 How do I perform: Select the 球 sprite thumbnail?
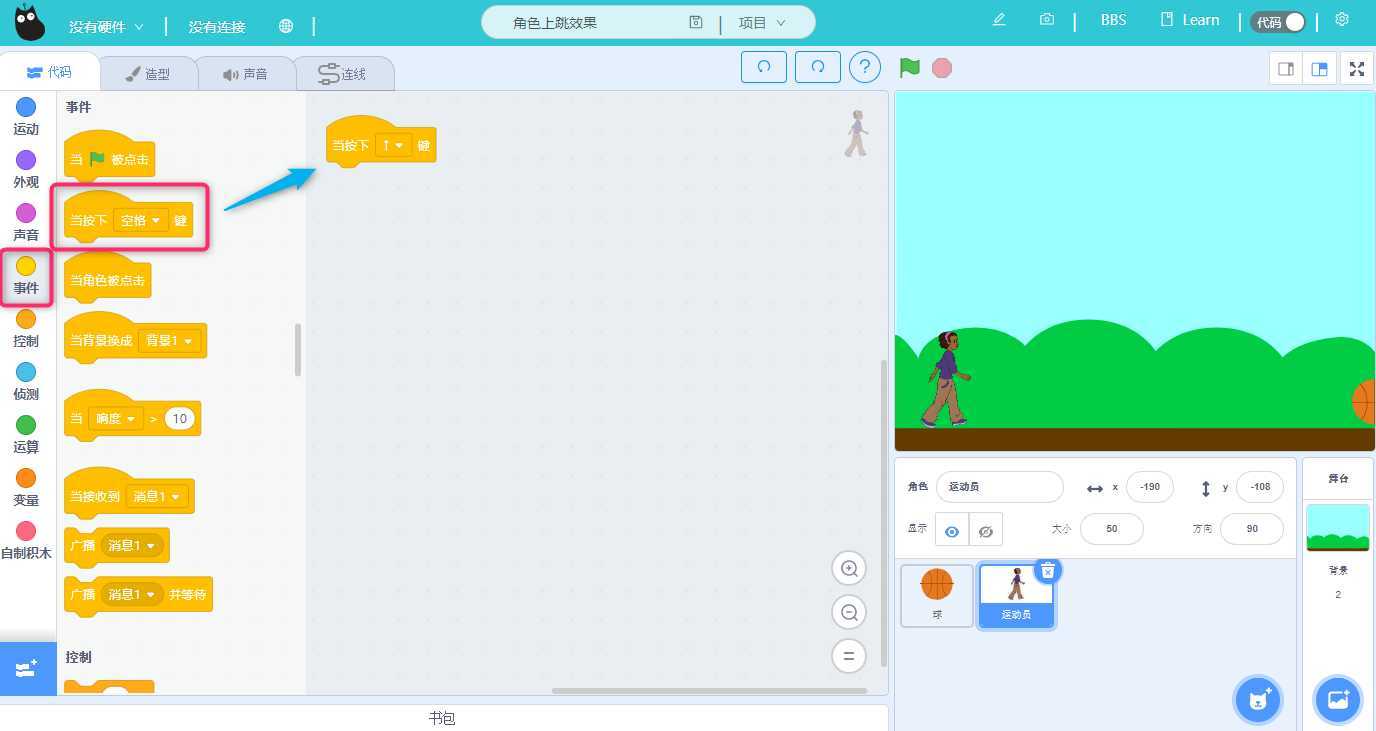click(x=937, y=596)
